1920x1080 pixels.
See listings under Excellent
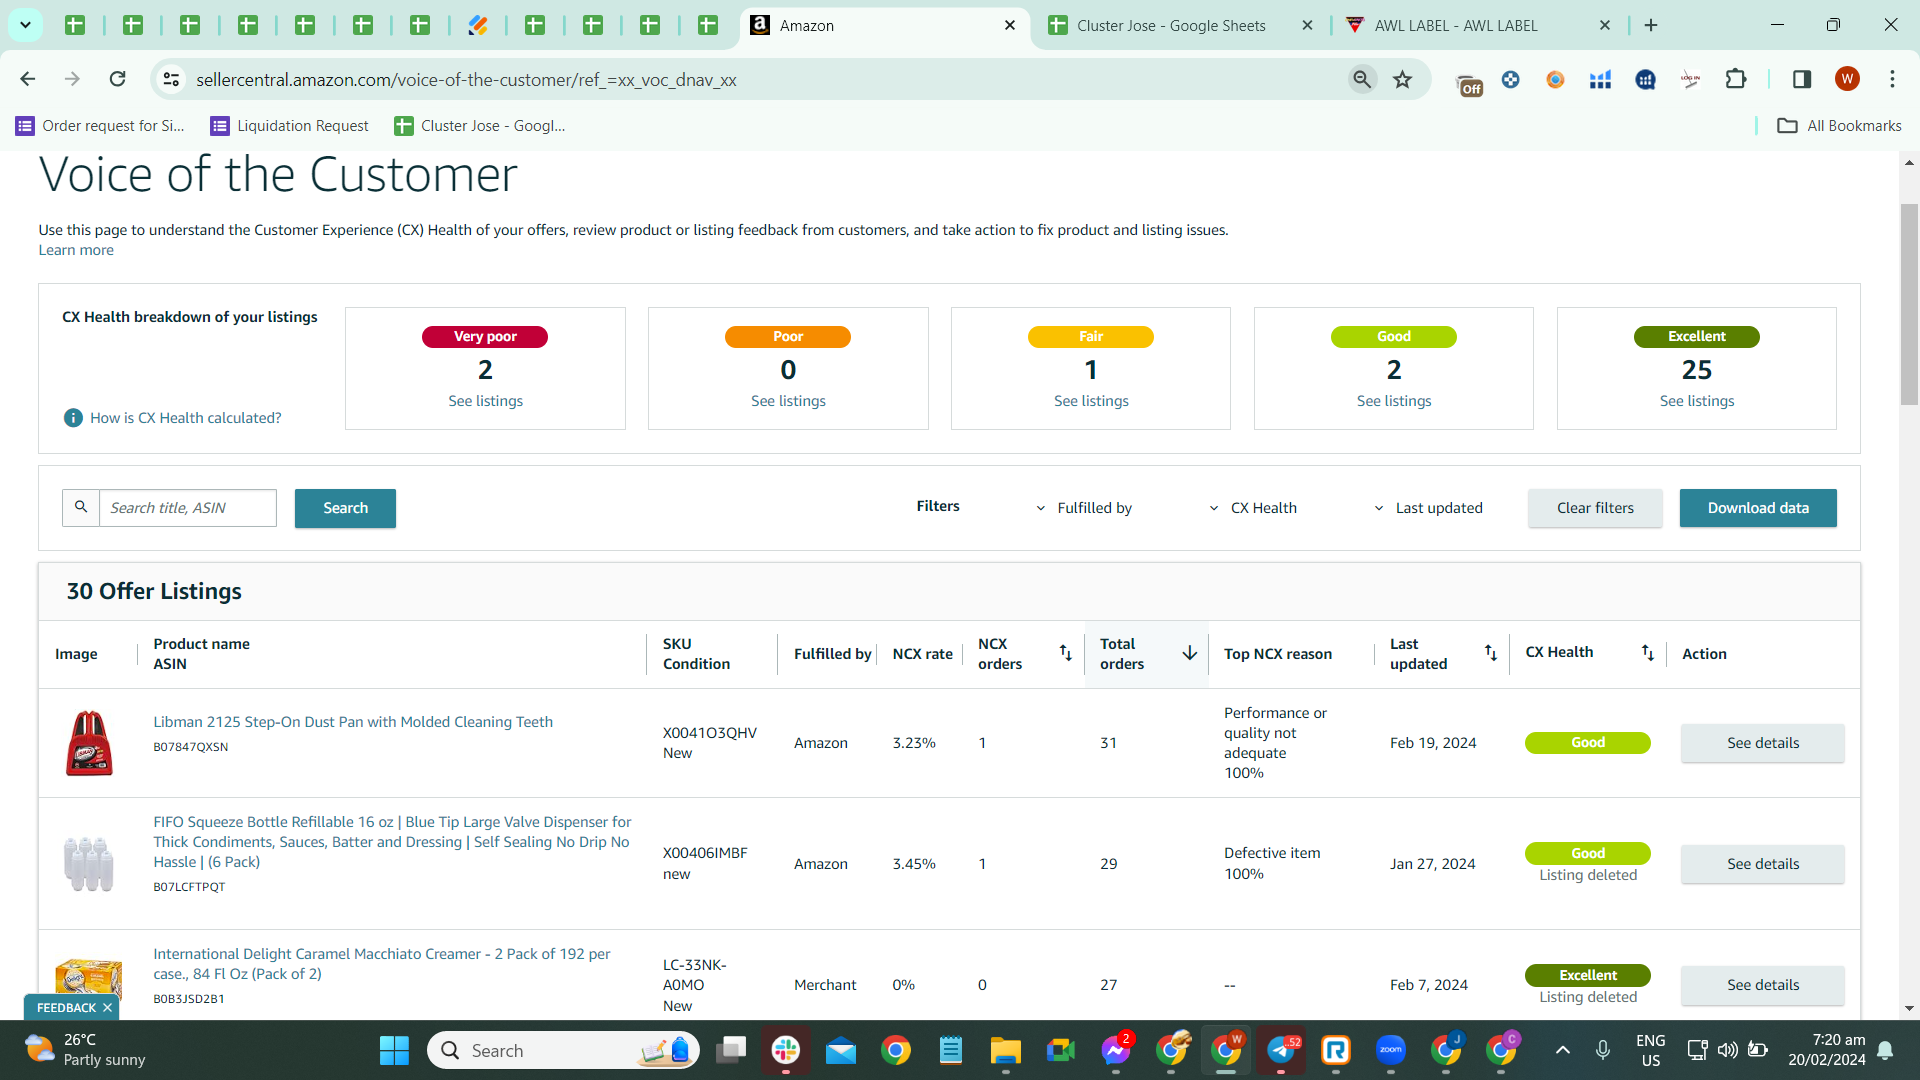pos(1697,401)
